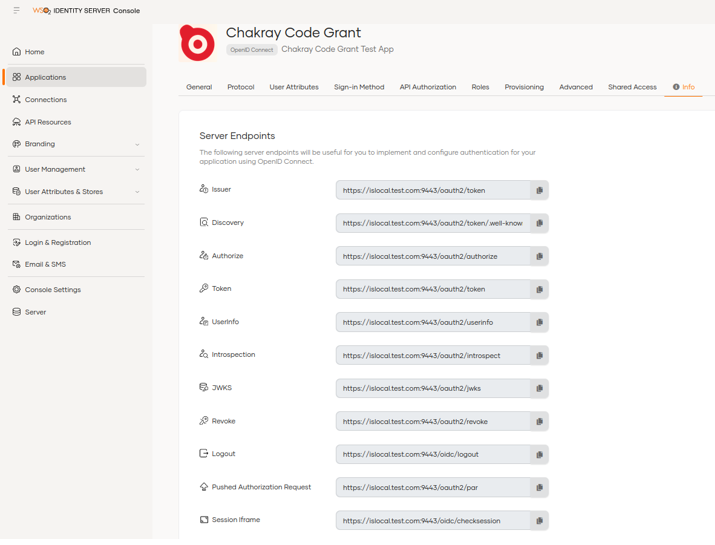
Task: Copy the Session Iframe URL
Action: tap(539, 520)
